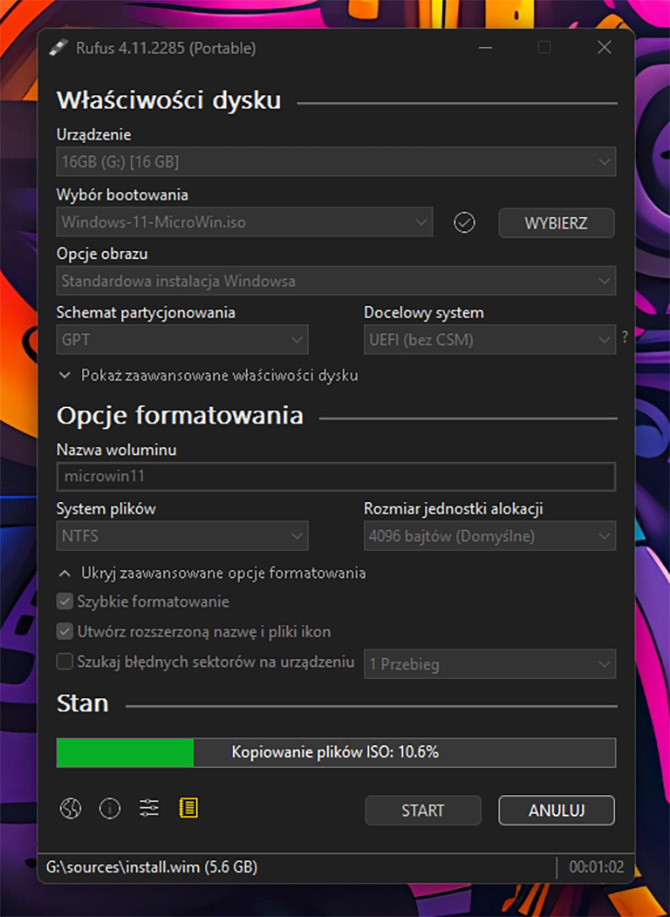Open the System plików NTFS dropdown
The width and height of the screenshot is (670, 917).
coord(182,536)
